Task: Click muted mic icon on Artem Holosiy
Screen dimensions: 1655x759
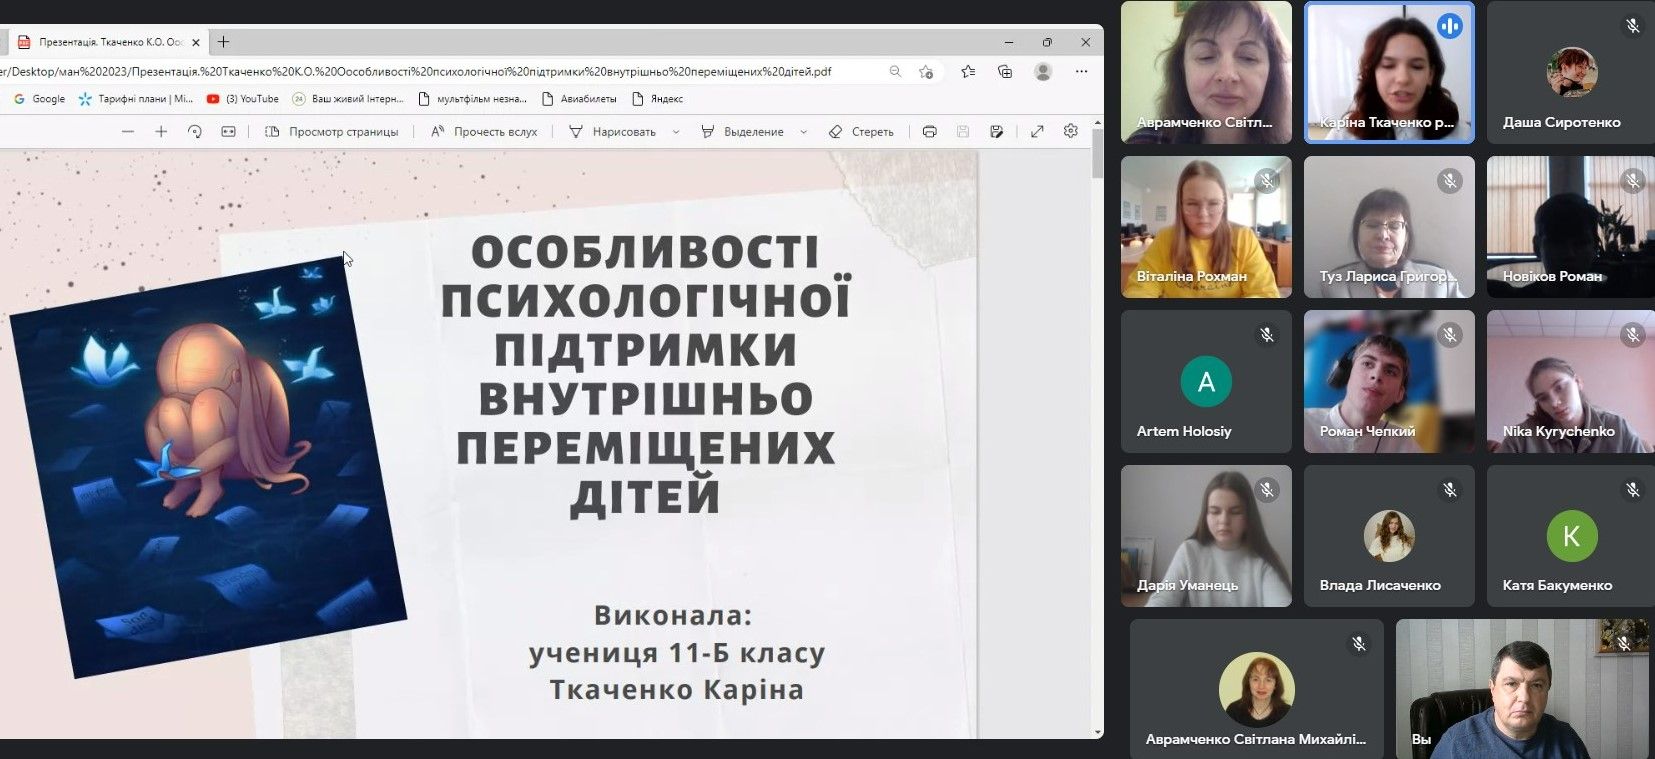Action: coord(1267,335)
